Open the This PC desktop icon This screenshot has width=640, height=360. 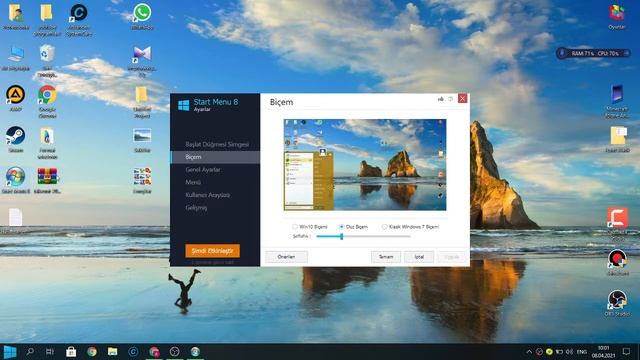(x=16, y=58)
